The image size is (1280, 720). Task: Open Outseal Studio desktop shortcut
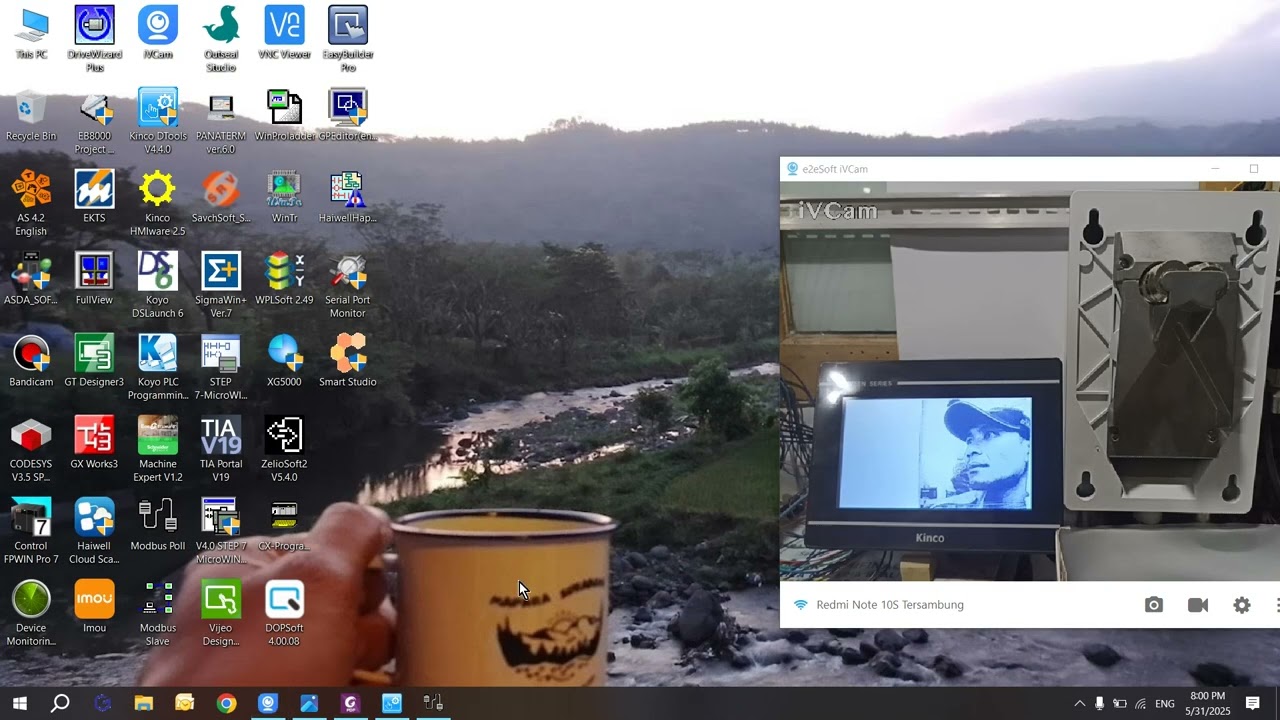point(221,40)
